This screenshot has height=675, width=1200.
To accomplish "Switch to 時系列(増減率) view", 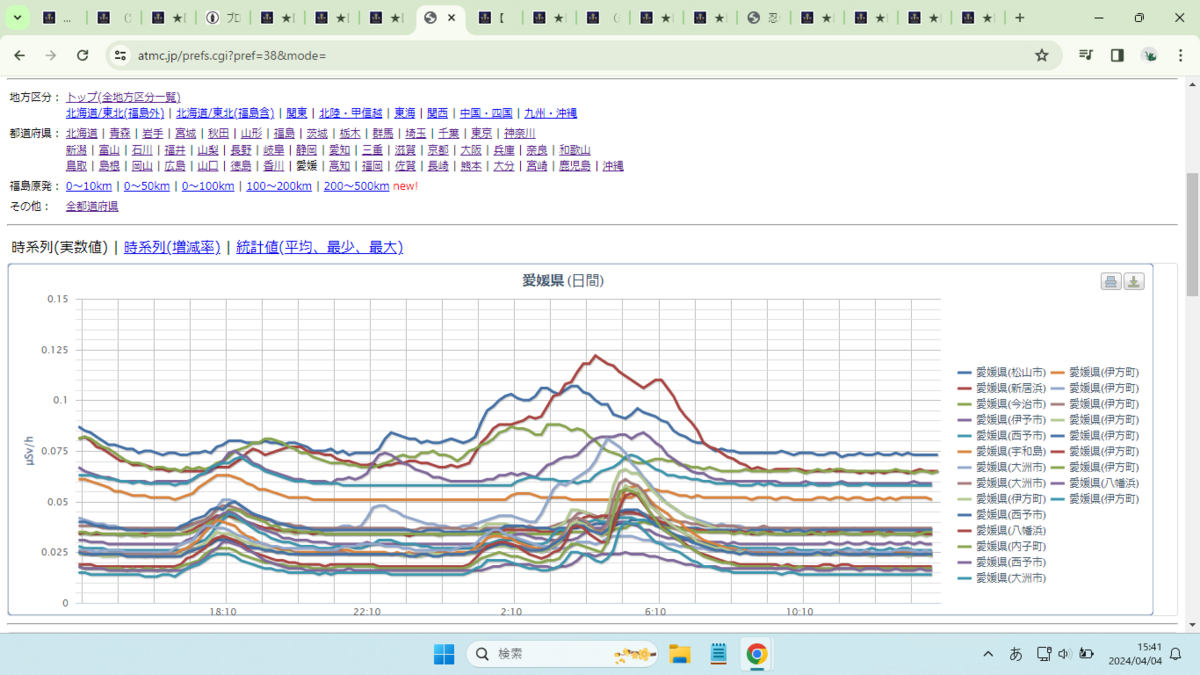I will 172,247.
